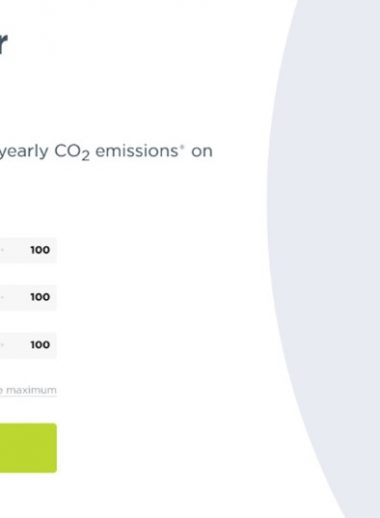Viewport: 380px width, 518px height.
Task: Click the faint dot in second 100 field
Action: tap(2, 297)
